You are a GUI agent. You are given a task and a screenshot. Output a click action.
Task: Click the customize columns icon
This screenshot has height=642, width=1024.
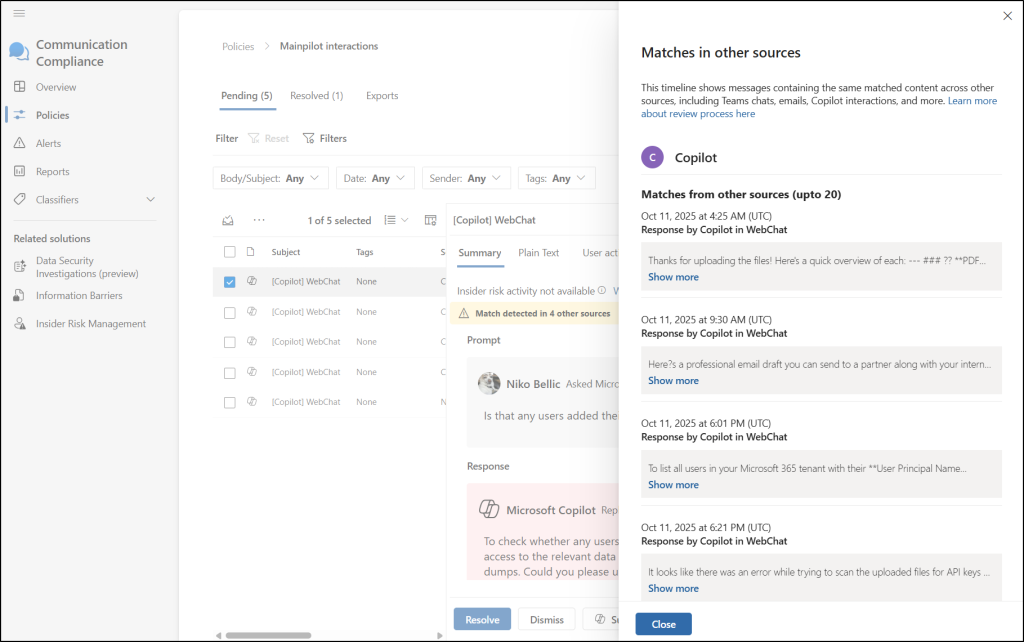430,220
